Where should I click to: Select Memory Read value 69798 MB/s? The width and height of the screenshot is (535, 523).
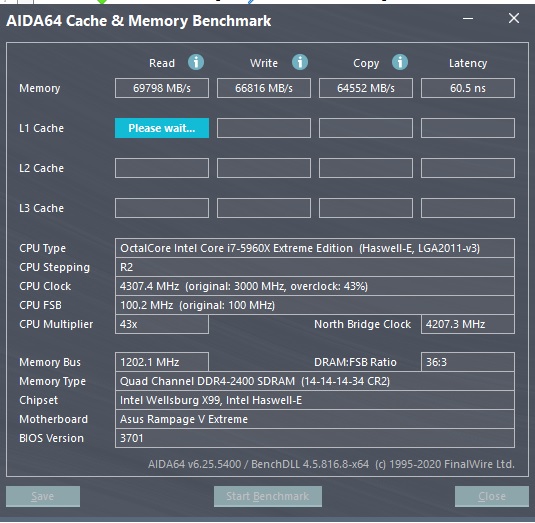point(162,88)
